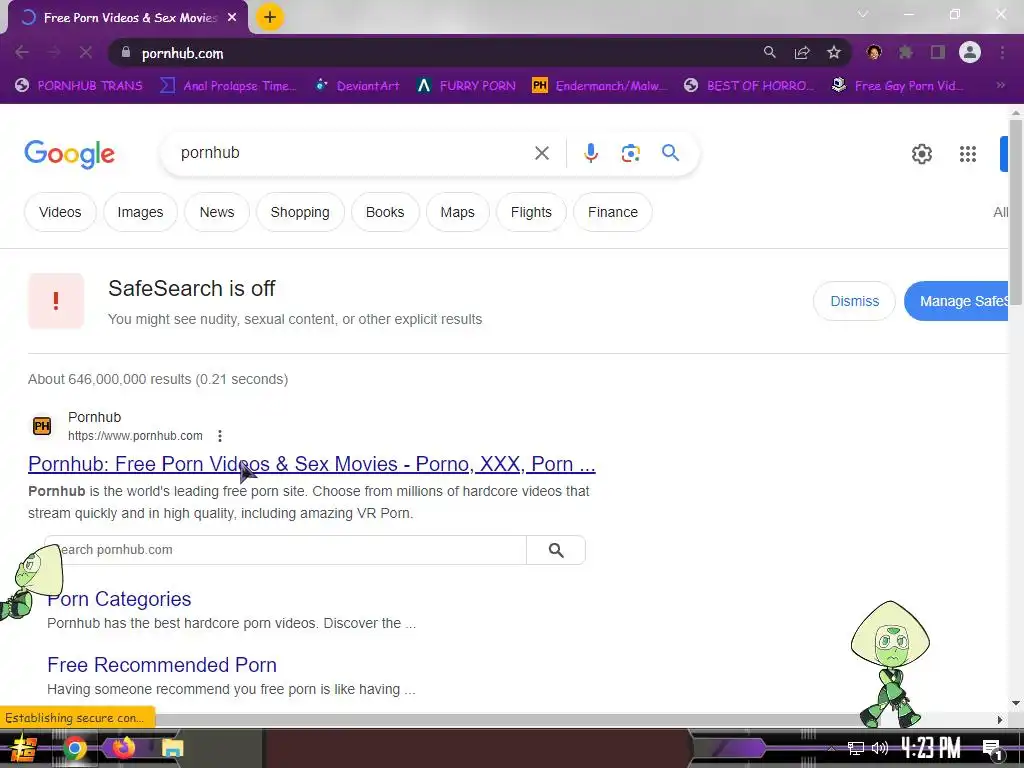Open a new browser tab
The width and height of the screenshot is (1024, 768).
pyautogui.click(x=270, y=17)
